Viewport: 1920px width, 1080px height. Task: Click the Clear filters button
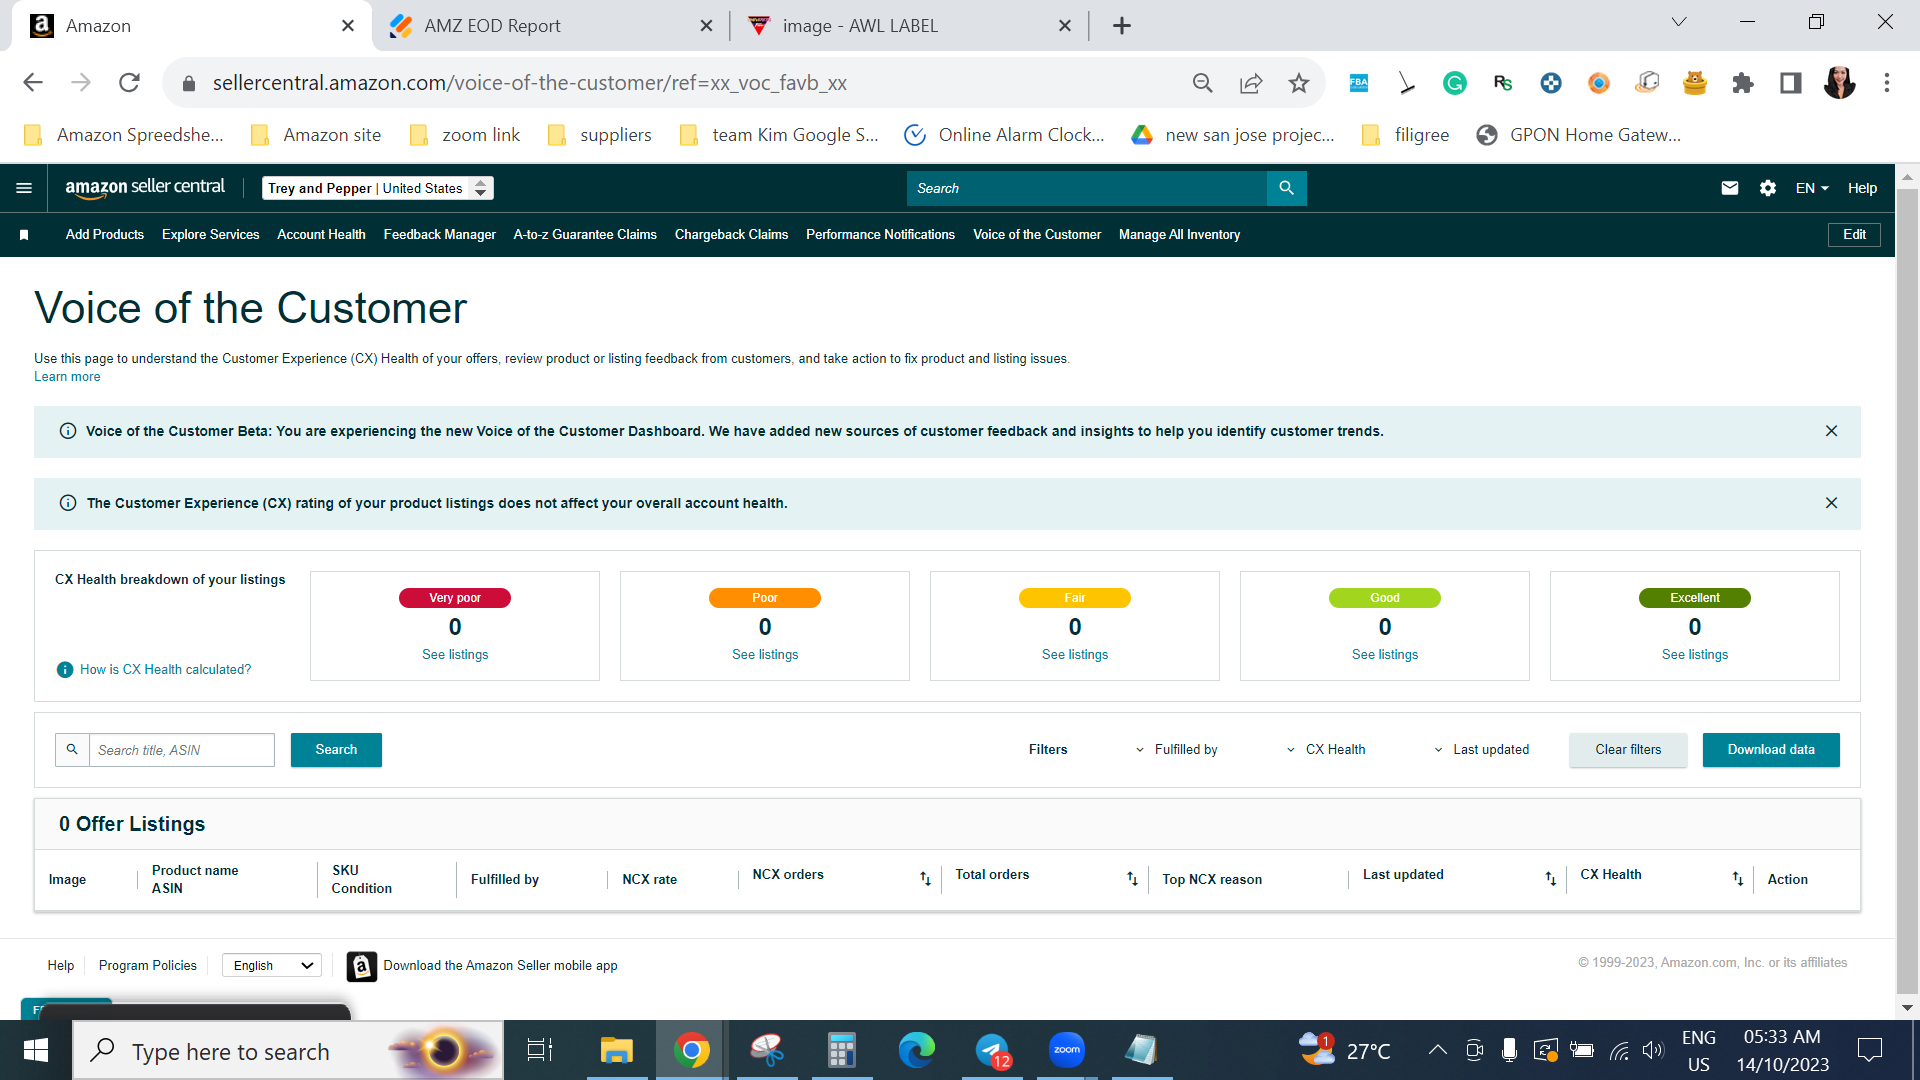(x=1628, y=750)
